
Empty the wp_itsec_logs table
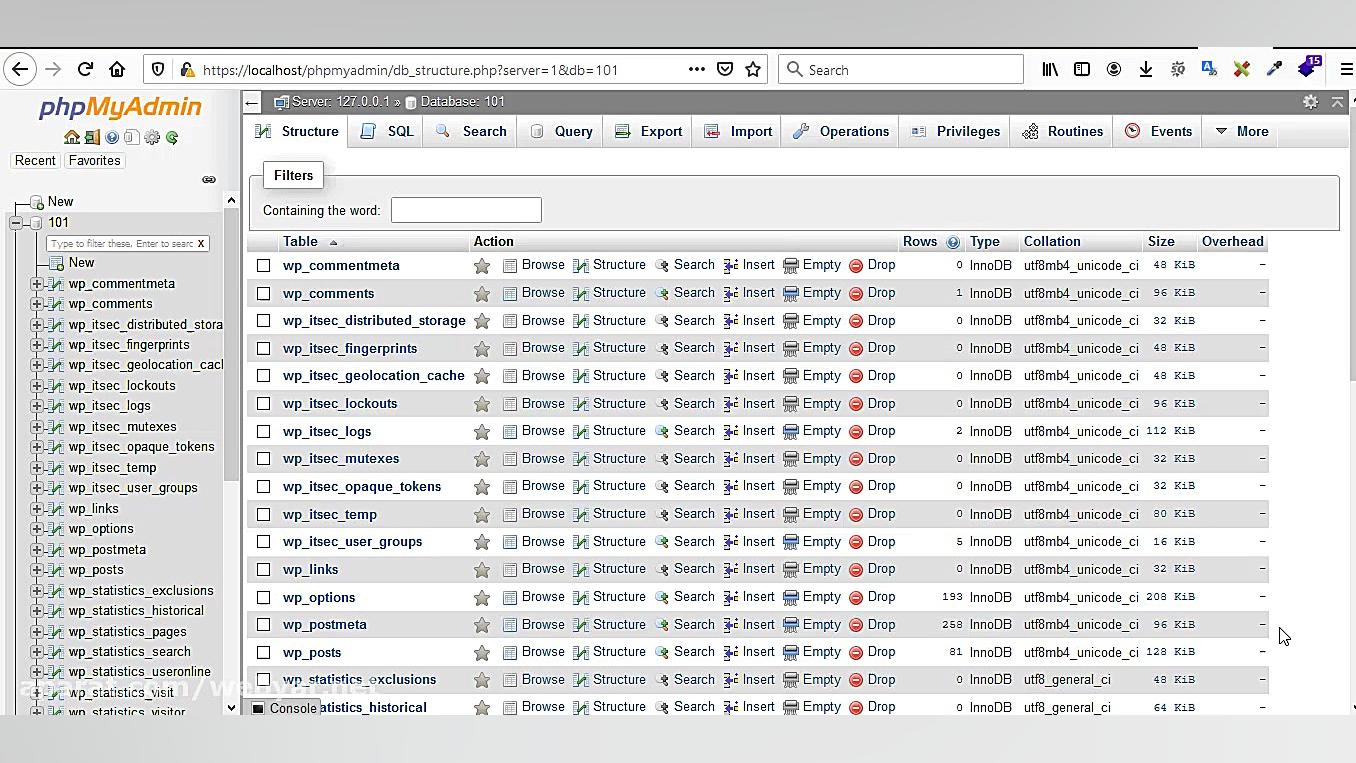(x=811, y=431)
